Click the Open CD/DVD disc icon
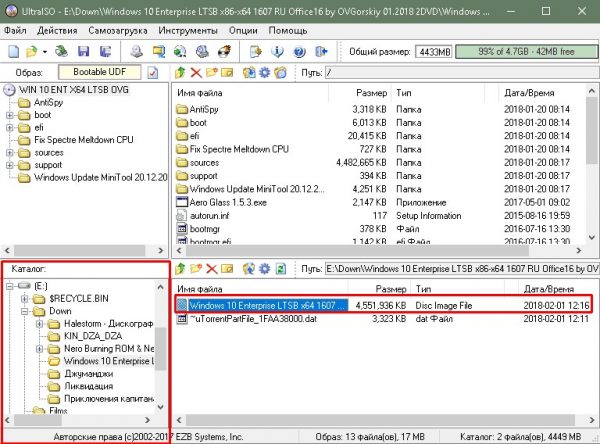Screen dimensions: 600x444 (61, 51)
